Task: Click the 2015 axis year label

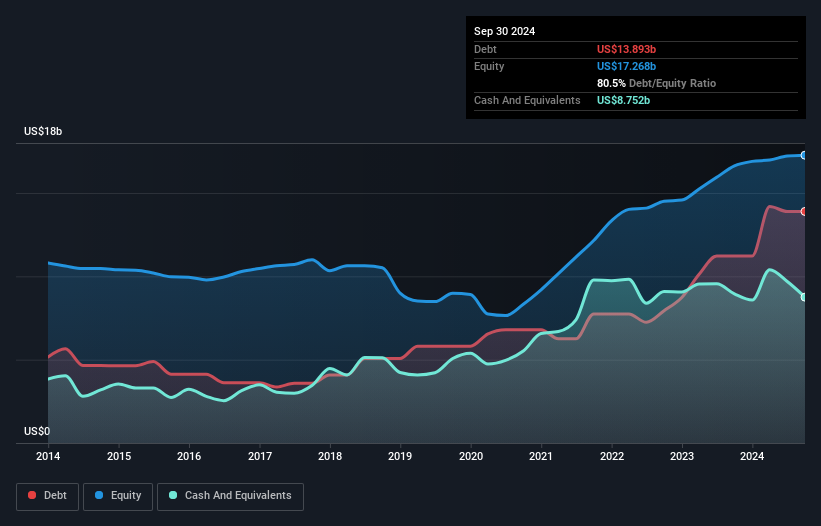Action: (119, 456)
